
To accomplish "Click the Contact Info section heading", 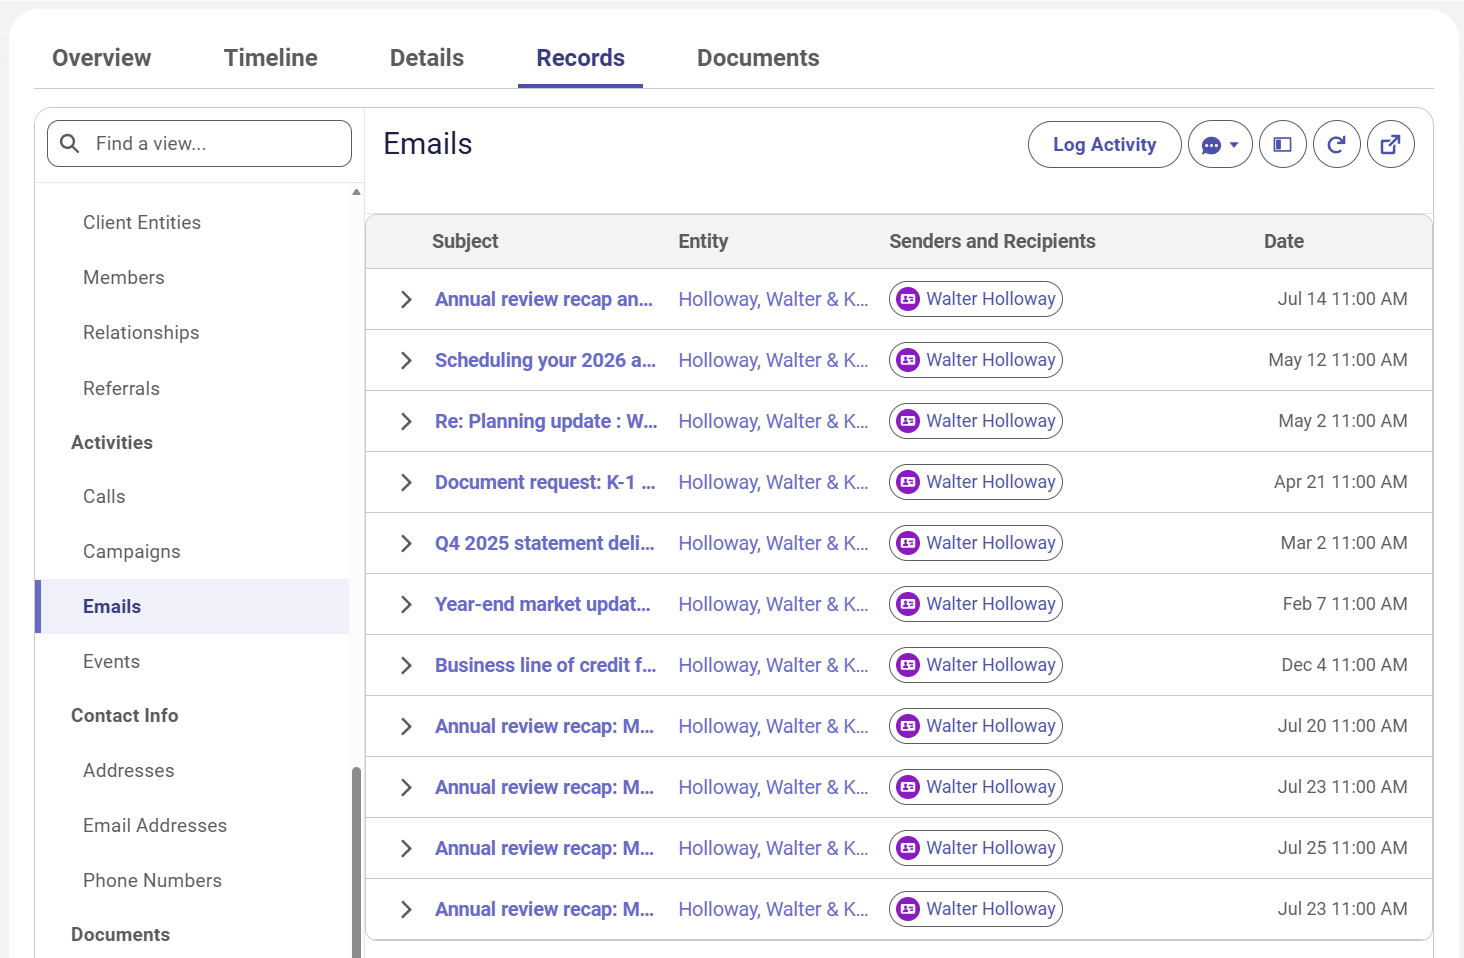I will [x=125, y=716].
